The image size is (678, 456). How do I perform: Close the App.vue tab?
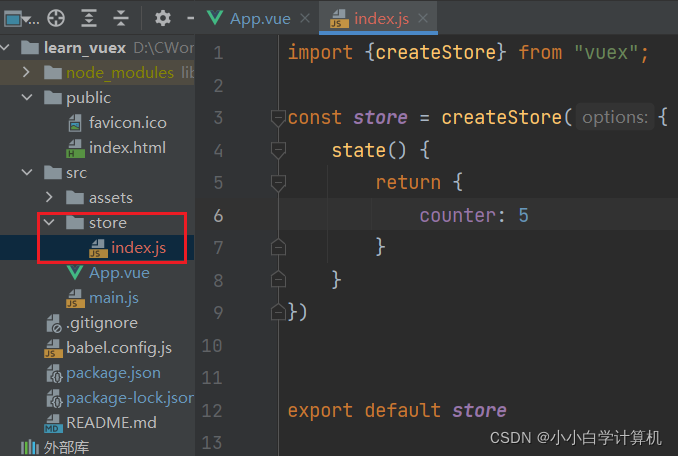(x=305, y=19)
